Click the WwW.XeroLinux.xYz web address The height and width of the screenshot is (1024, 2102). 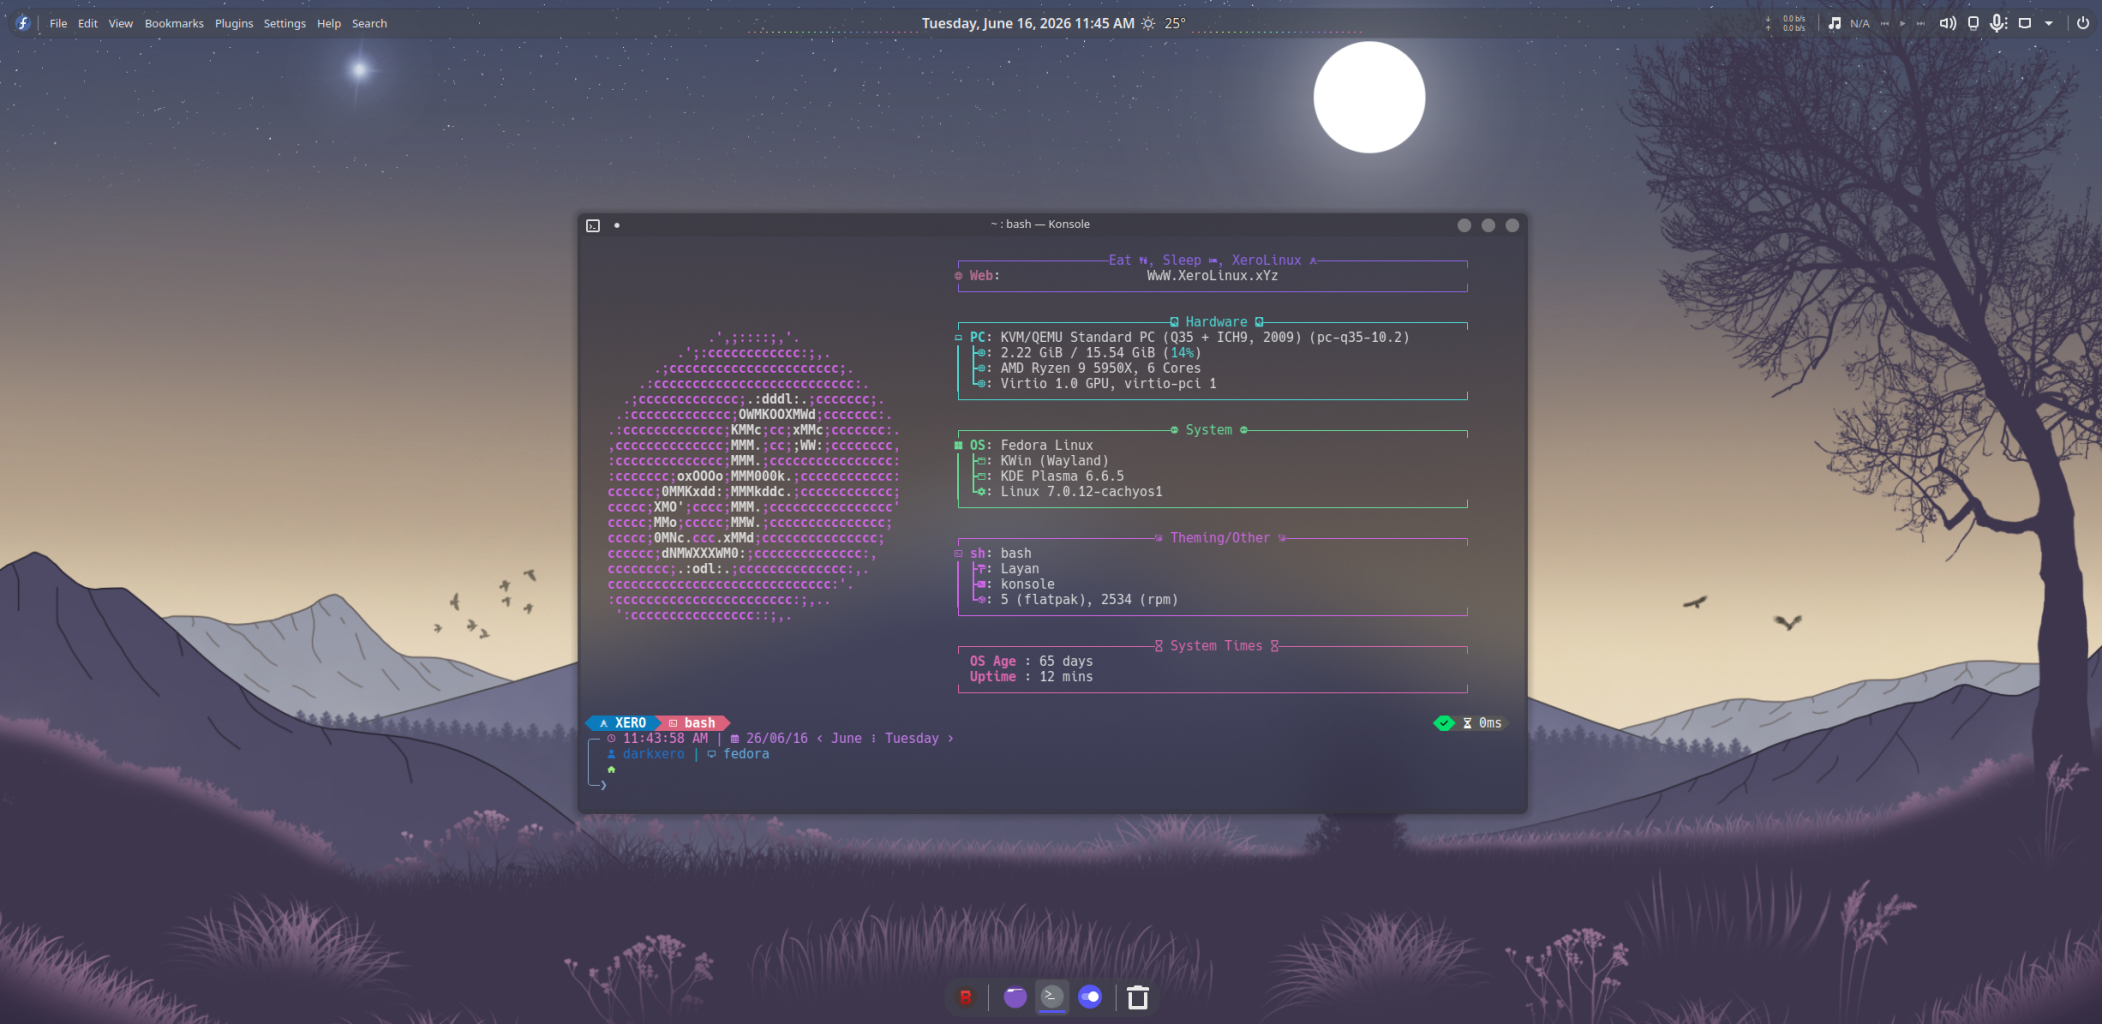[1212, 276]
